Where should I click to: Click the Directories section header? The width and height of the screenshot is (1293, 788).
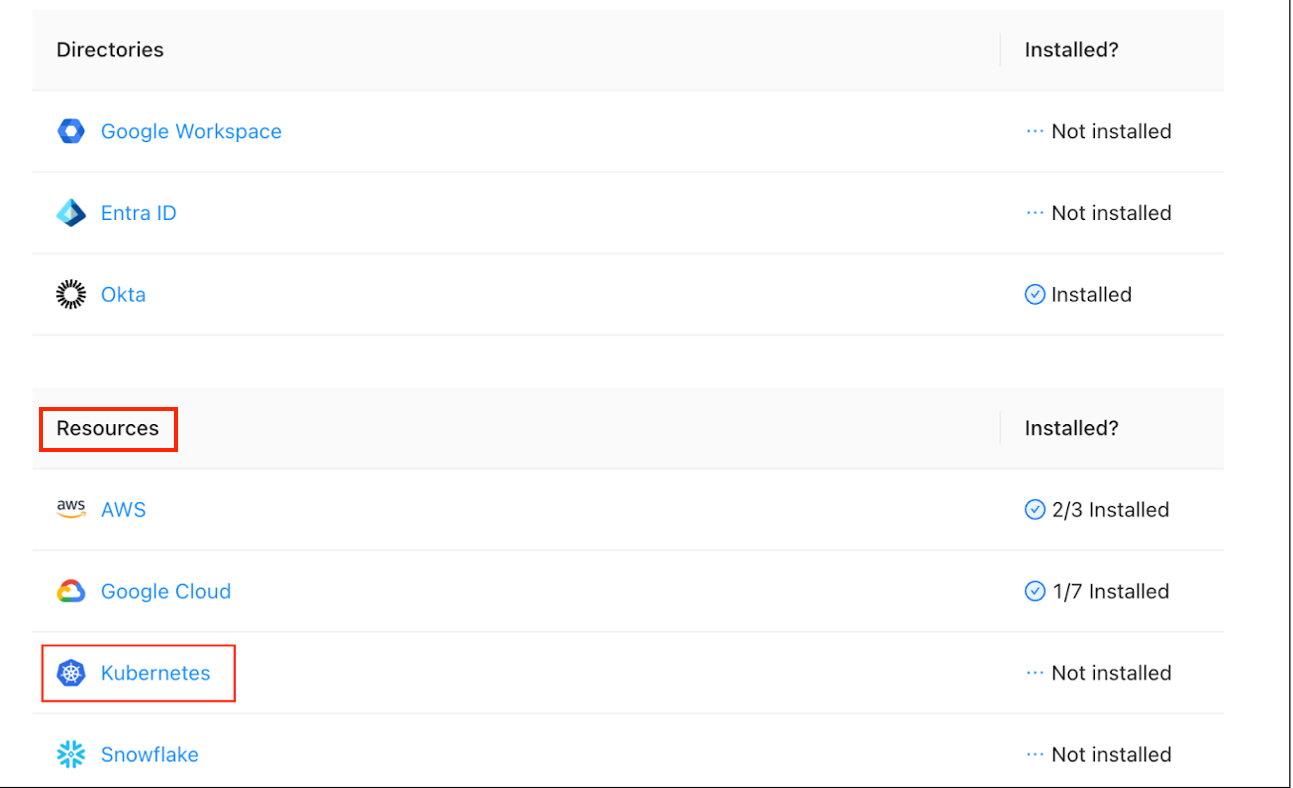click(110, 49)
